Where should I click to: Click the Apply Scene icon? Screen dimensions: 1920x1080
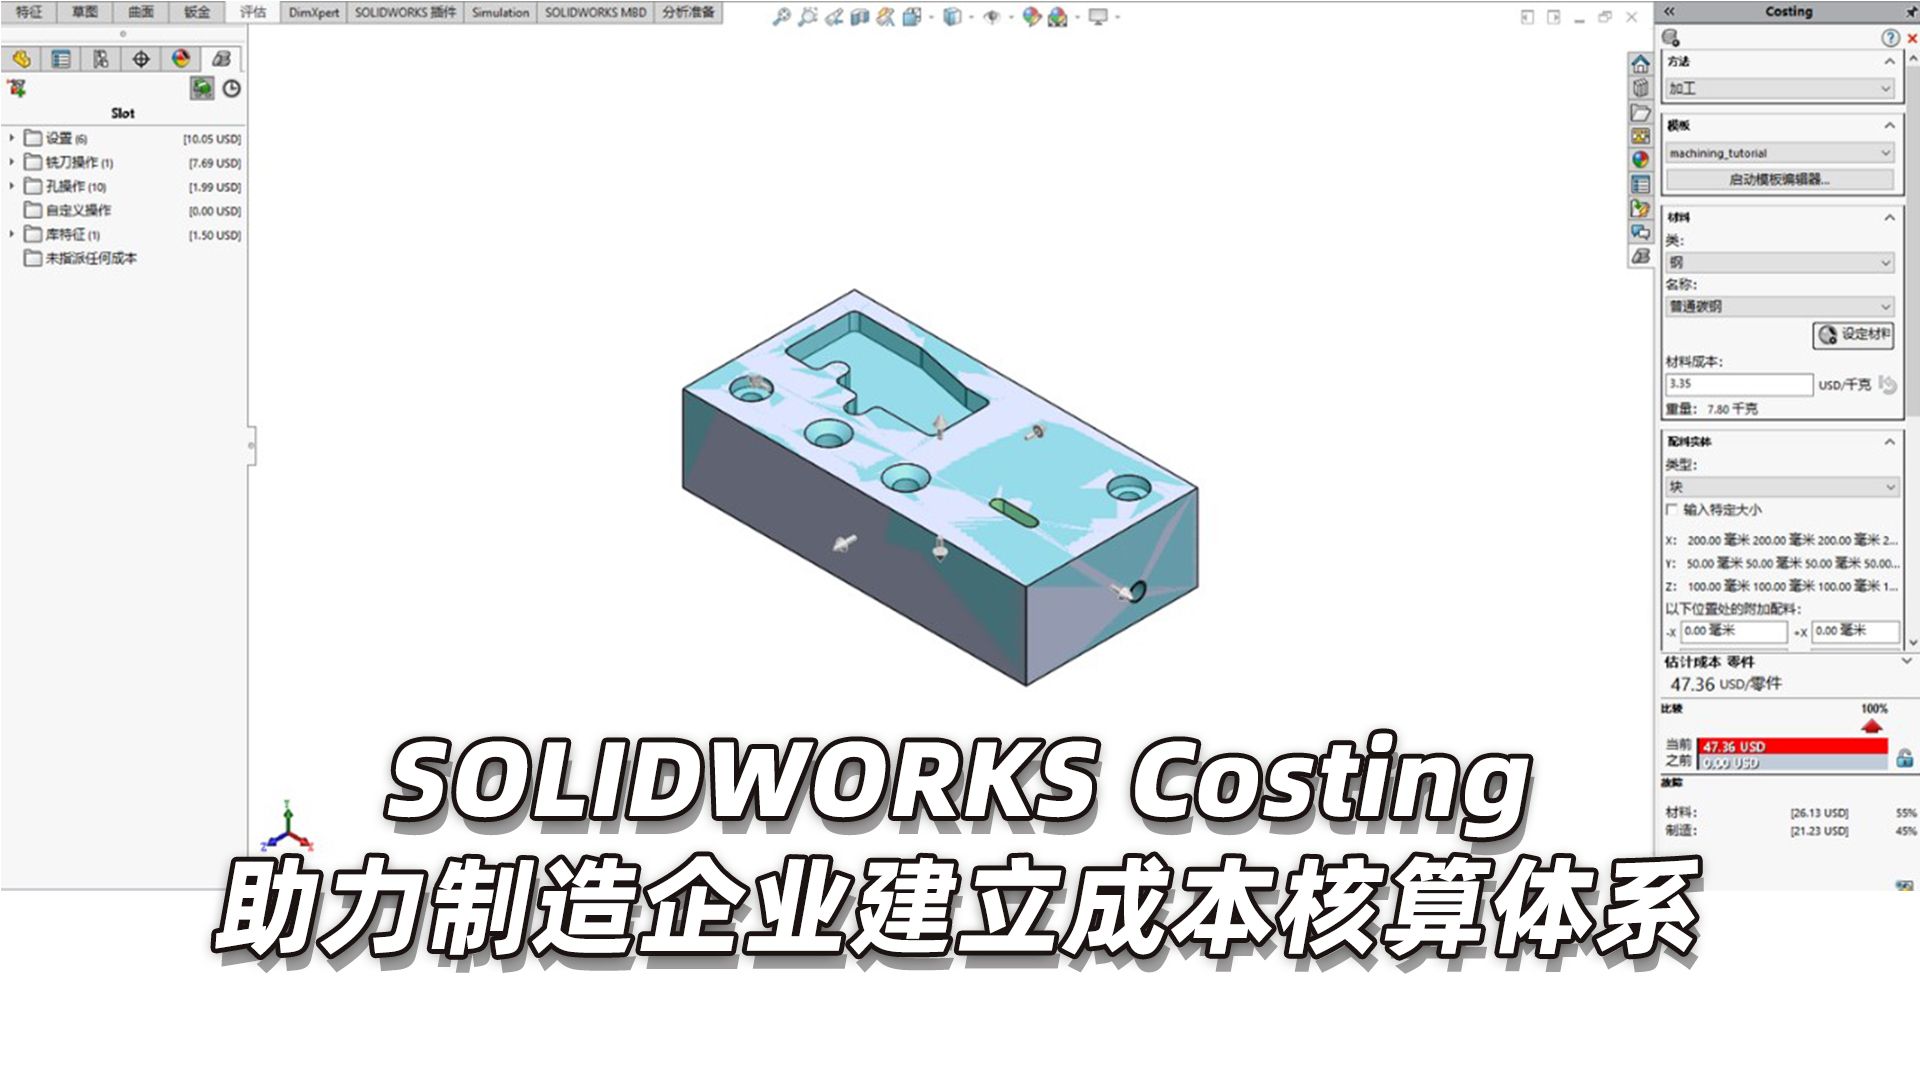coord(1058,16)
